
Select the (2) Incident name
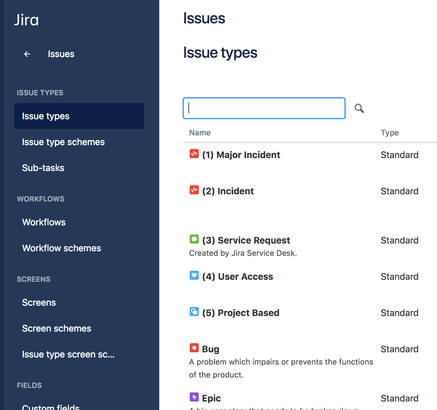point(228,191)
